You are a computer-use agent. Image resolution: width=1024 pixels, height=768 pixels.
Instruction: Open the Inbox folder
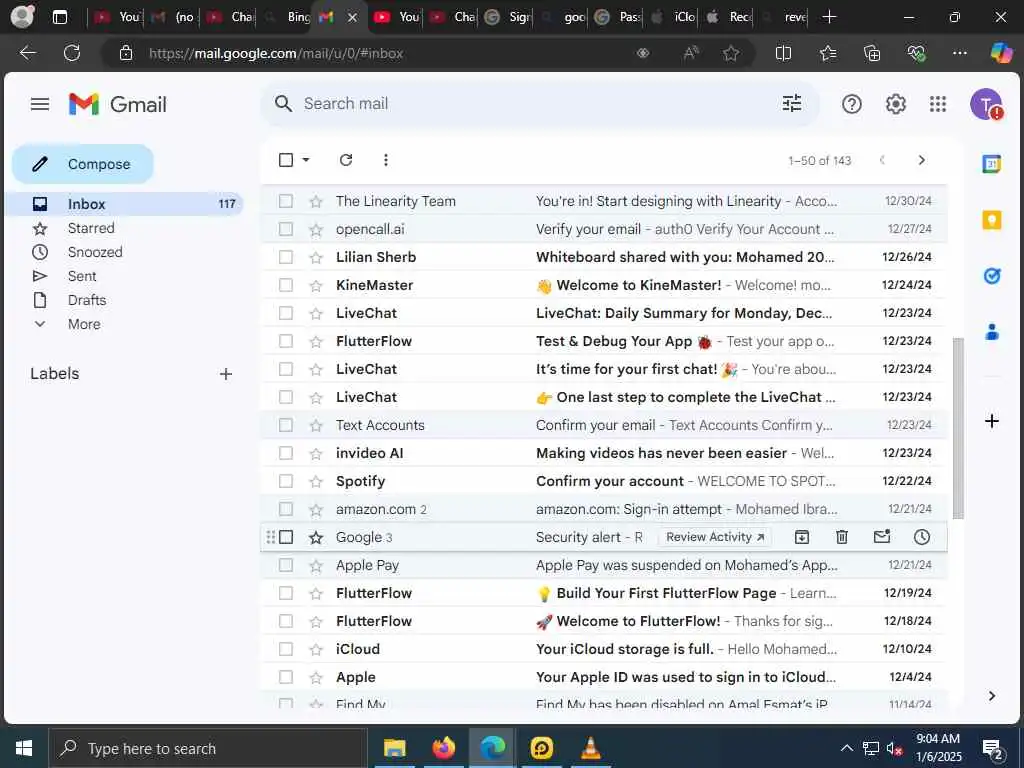pyautogui.click(x=124, y=204)
